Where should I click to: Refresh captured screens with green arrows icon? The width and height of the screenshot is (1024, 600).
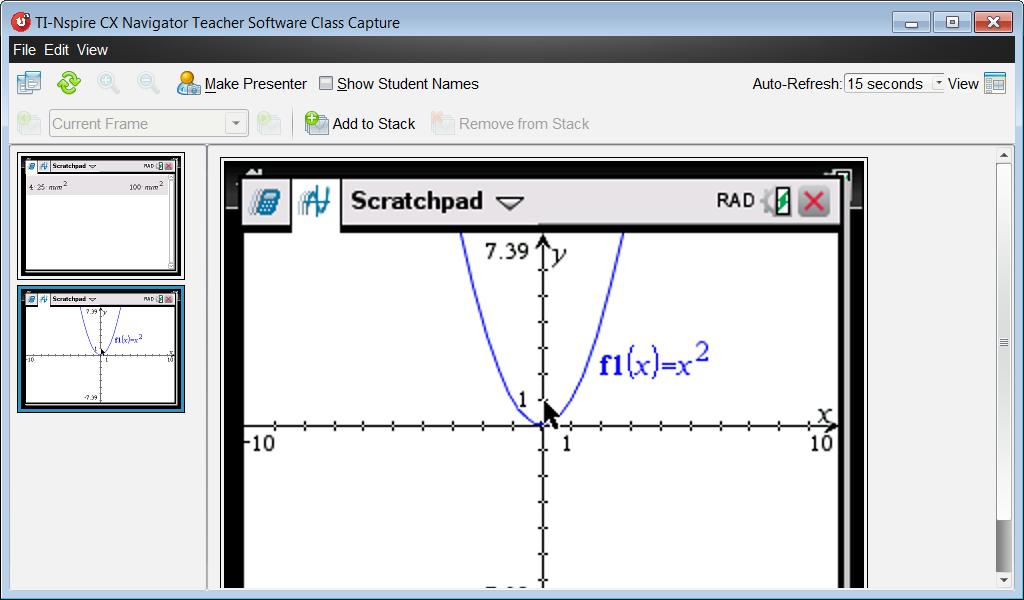point(69,83)
